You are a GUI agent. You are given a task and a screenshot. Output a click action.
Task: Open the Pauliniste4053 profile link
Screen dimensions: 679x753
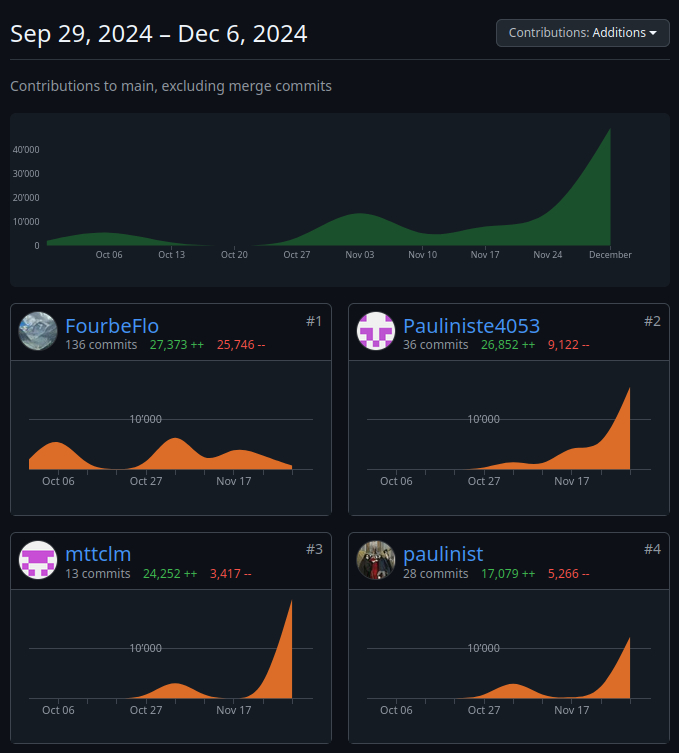point(471,325)
